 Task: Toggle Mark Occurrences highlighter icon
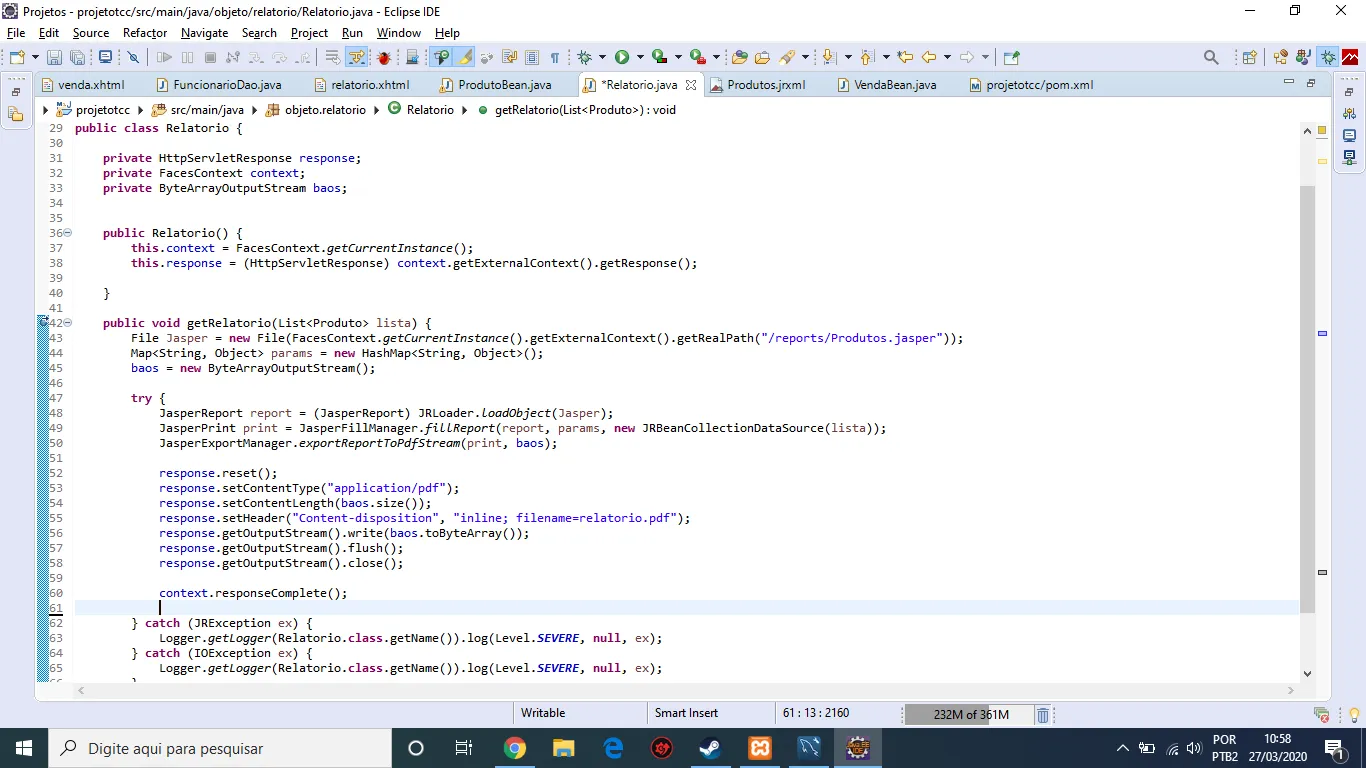[465, 58]
